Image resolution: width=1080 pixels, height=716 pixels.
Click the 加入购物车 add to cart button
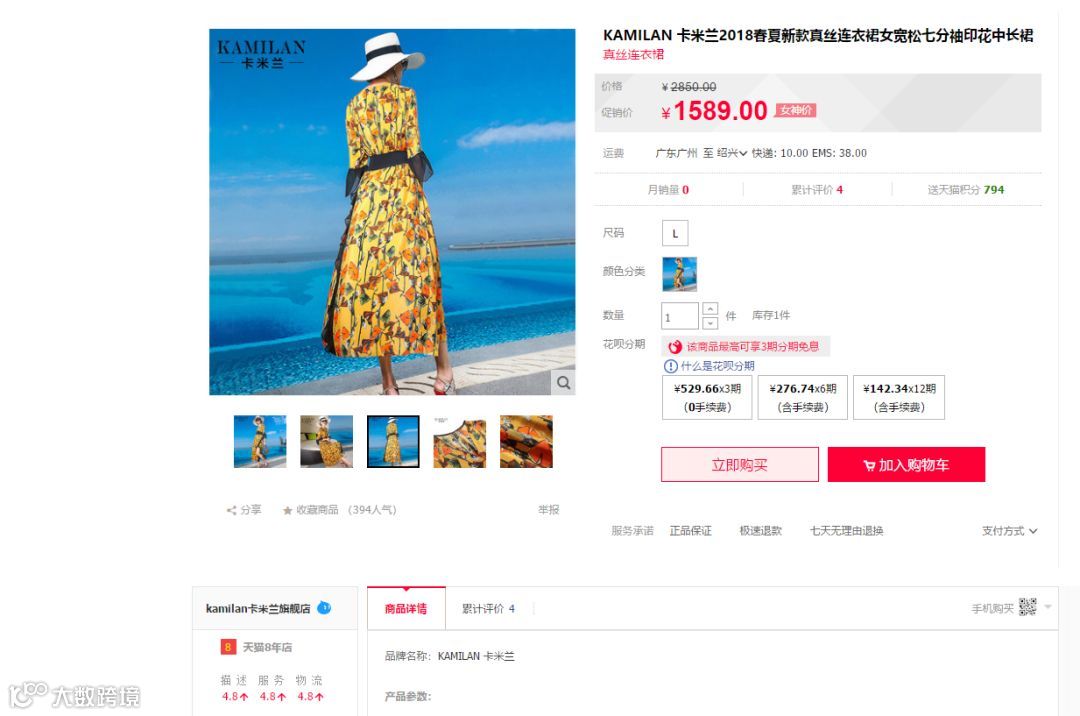coord(906,465)
